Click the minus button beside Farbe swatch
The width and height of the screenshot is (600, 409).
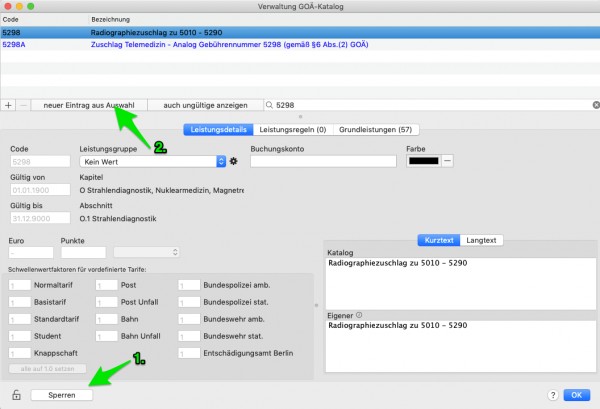447,161
